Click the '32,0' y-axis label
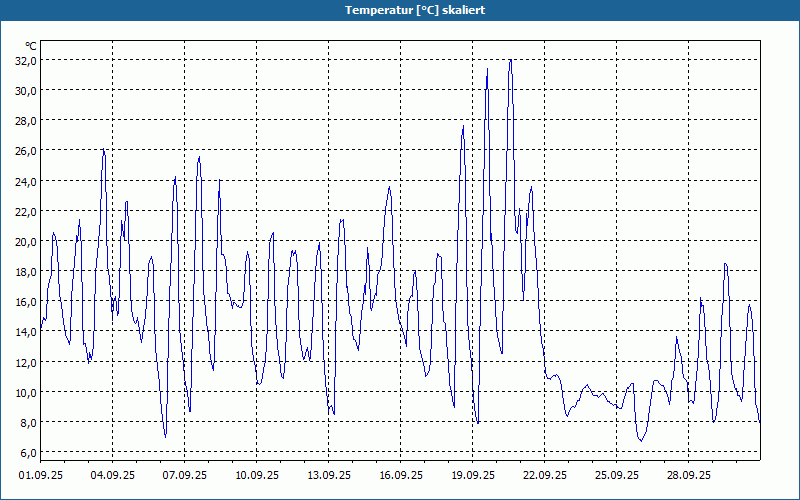This screenshot has height=500, width=800. tap(26, 61)
